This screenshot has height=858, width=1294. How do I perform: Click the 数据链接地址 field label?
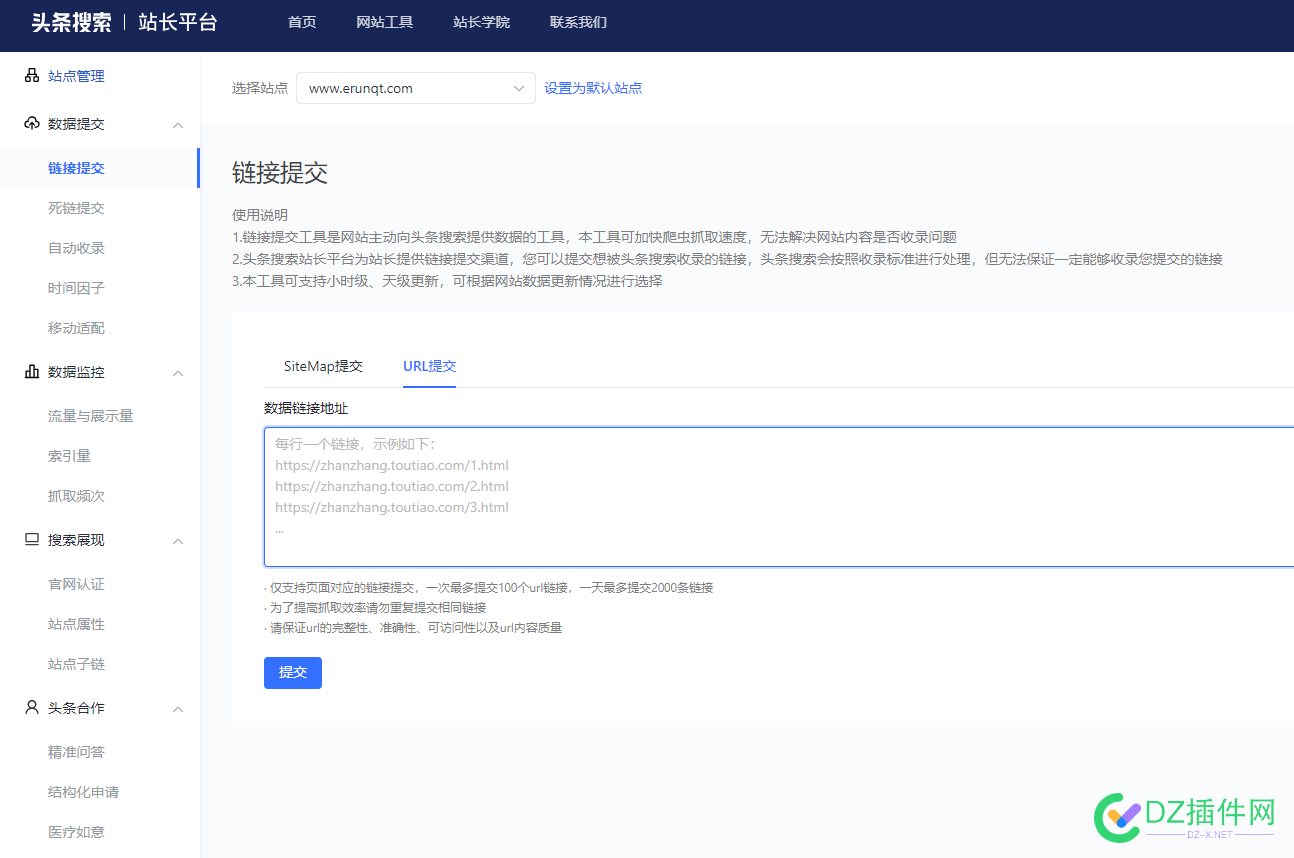[x=306, y=408]
